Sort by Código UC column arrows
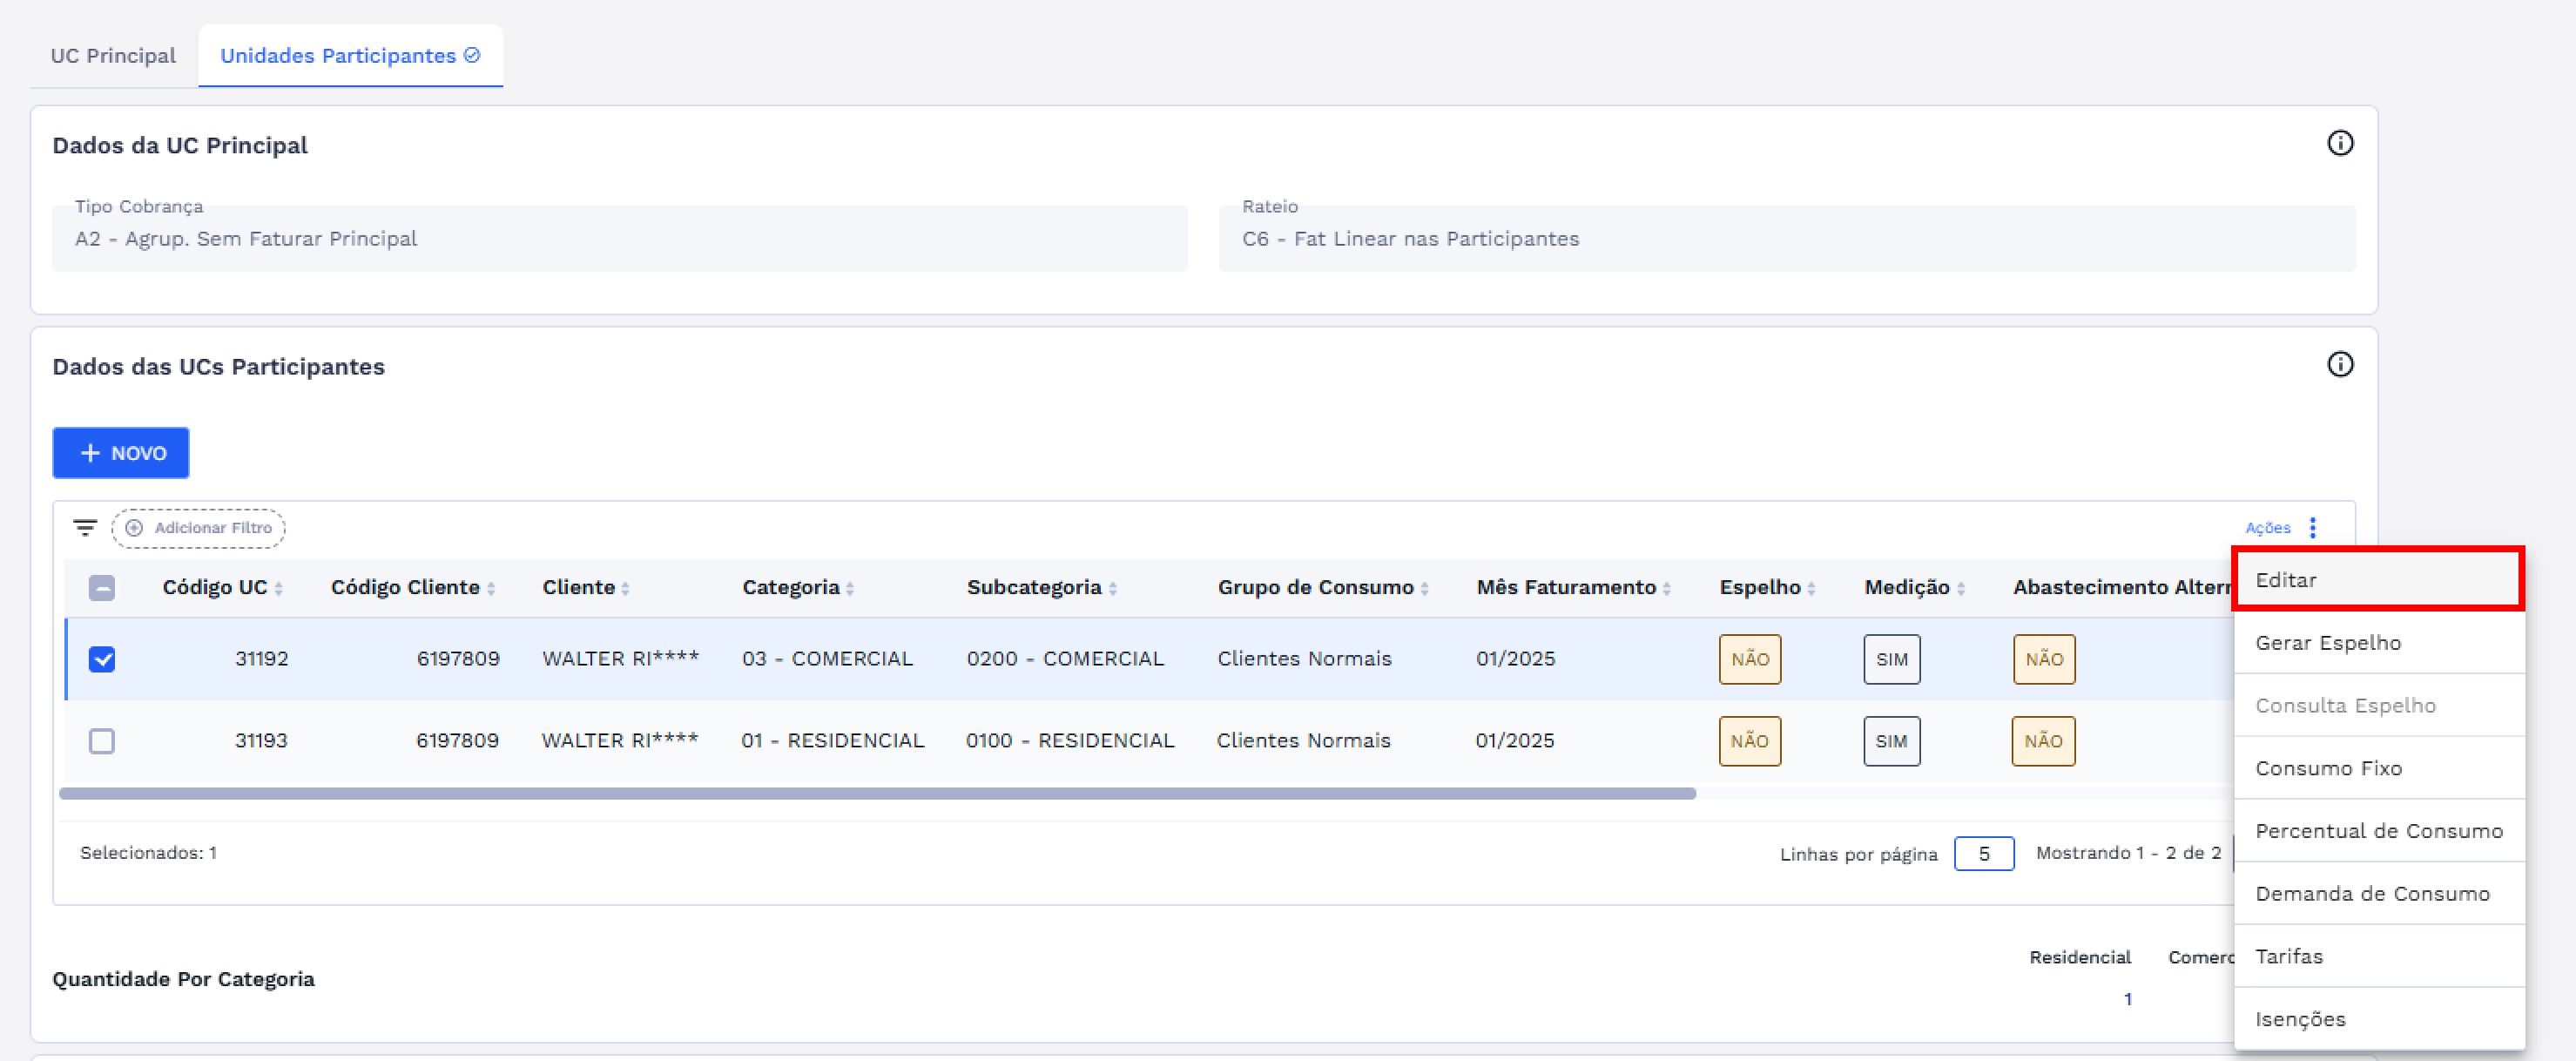Image resolution: width=2576 pixels, height=1061 pixels. click(279, 589)
